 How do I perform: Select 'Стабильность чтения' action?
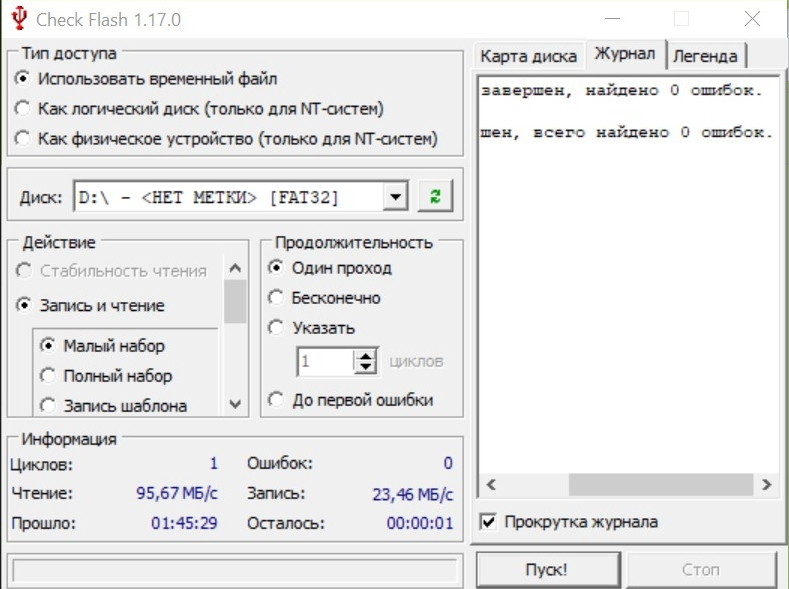(x=112, y=271)
